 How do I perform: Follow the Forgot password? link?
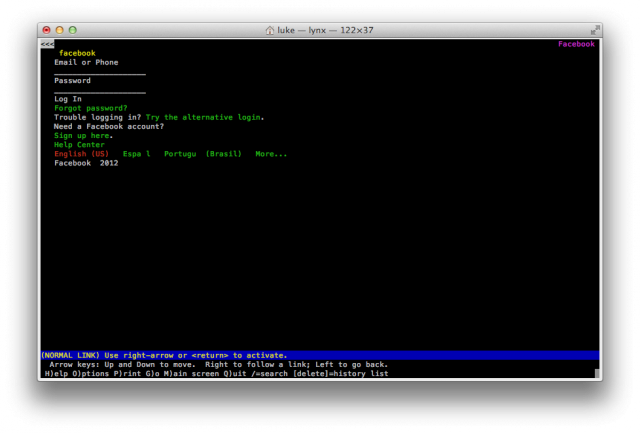pos(90,108)
